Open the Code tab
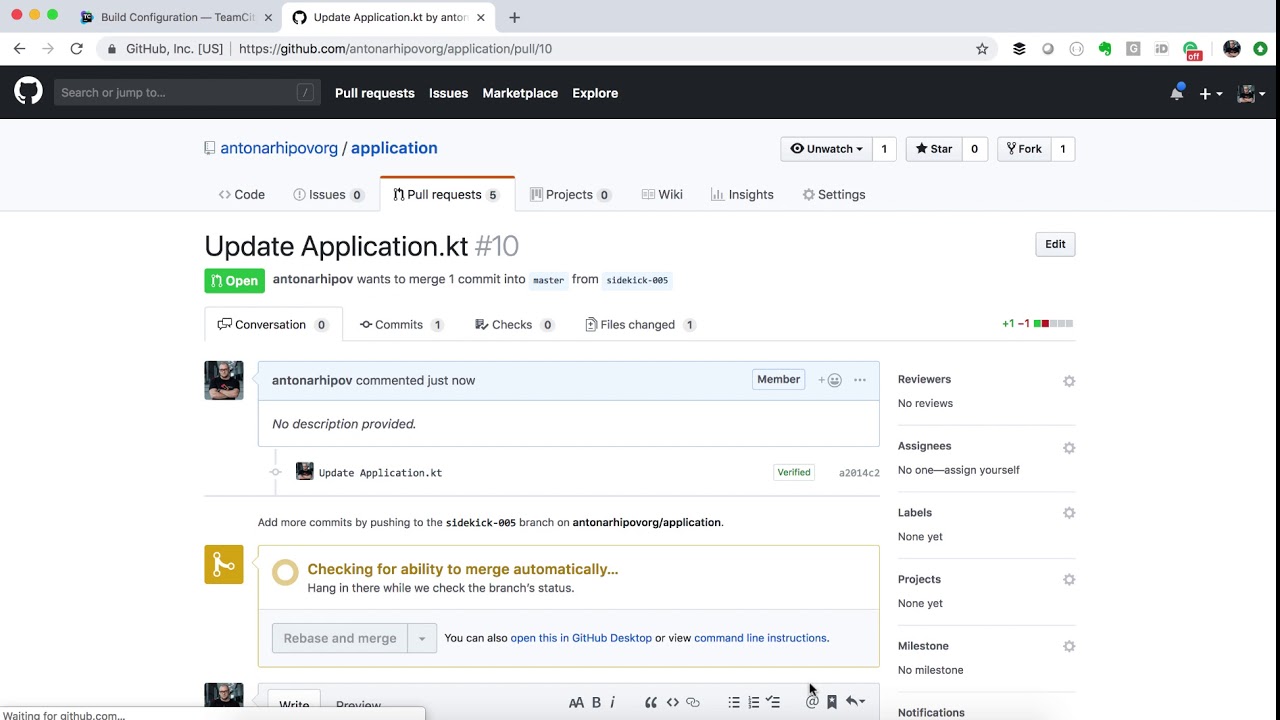This screenshot has height=720, width=1280. [242, 194]
